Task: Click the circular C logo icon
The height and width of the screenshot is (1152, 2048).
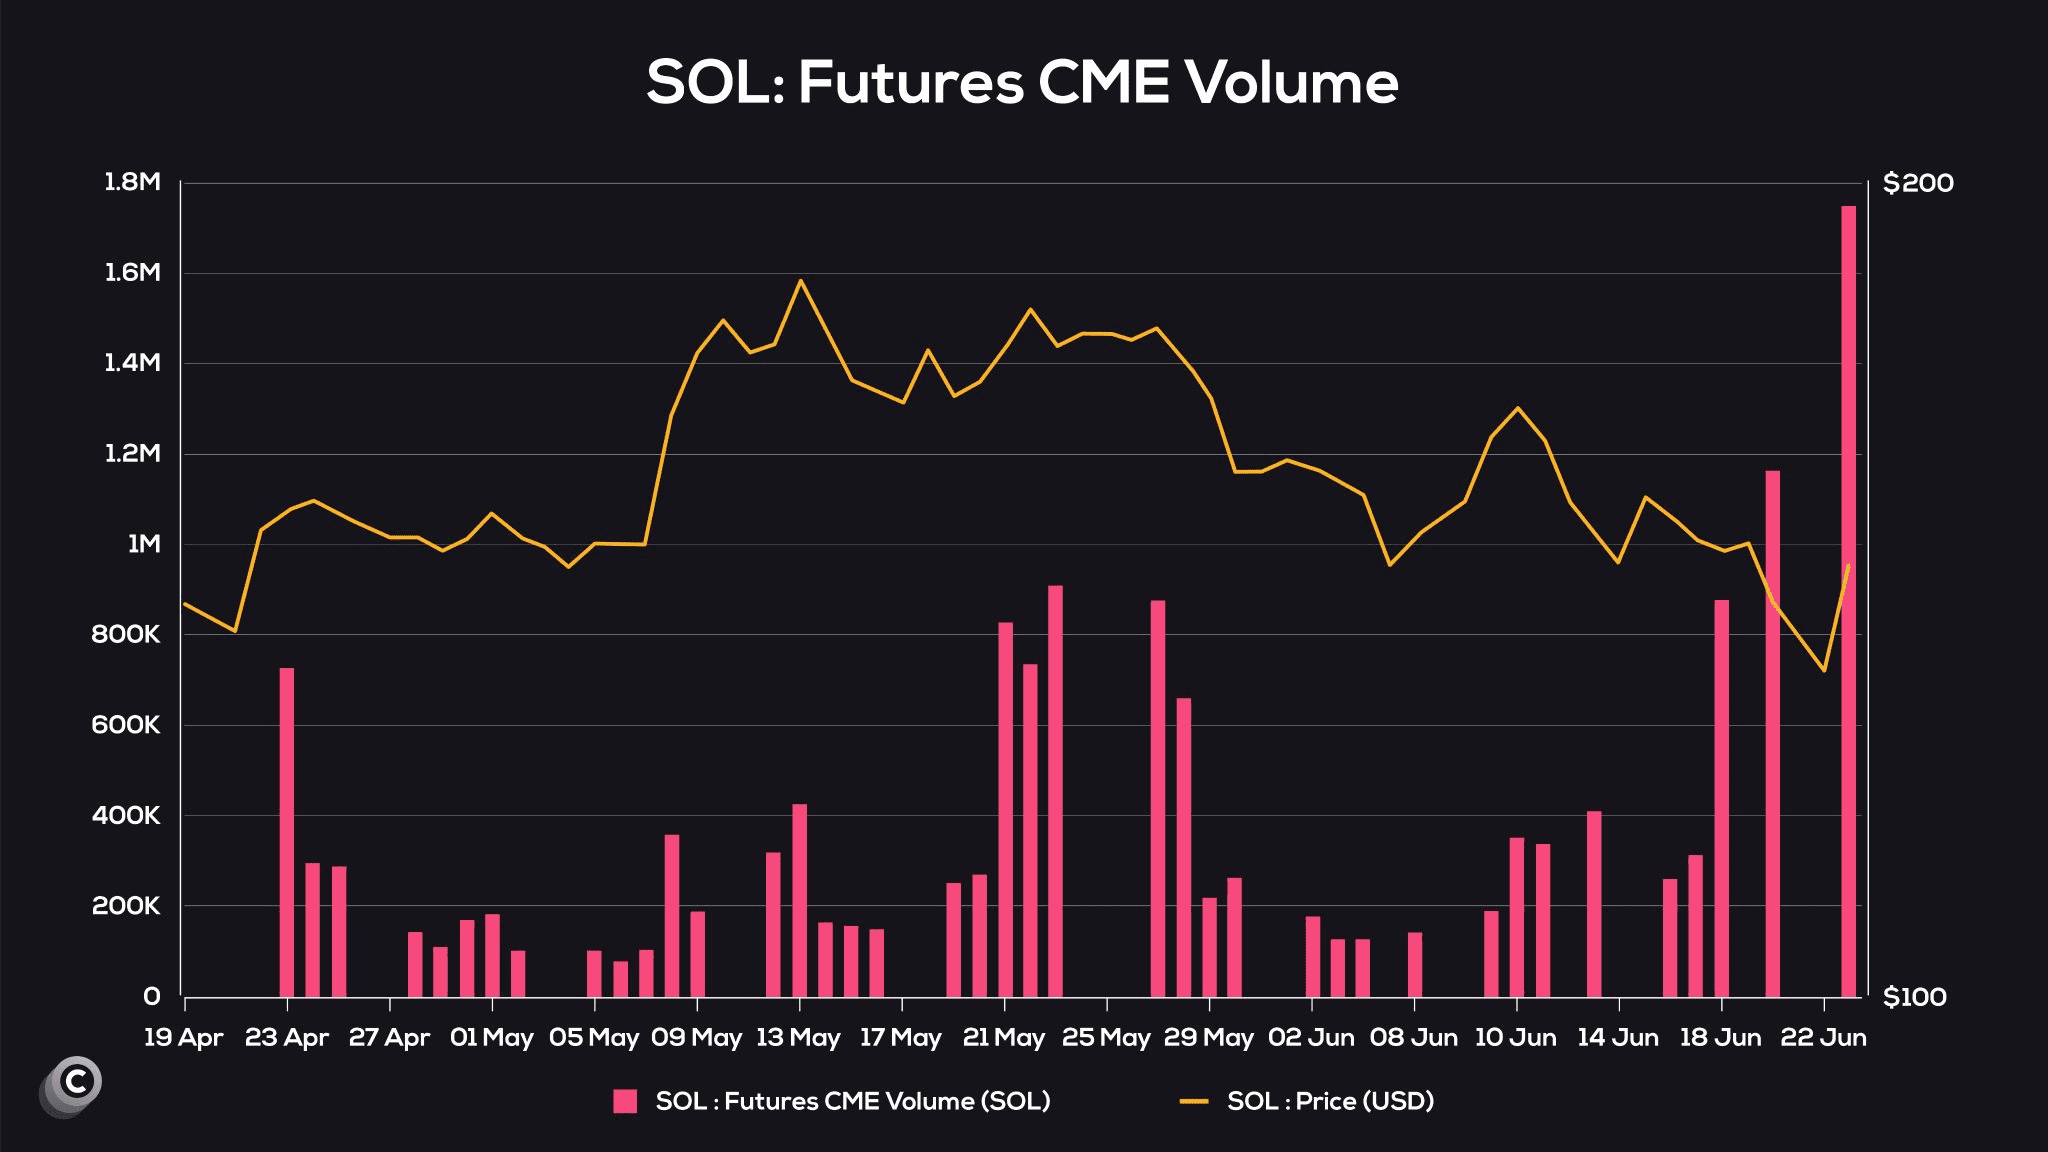Action: click(71, 1086)
